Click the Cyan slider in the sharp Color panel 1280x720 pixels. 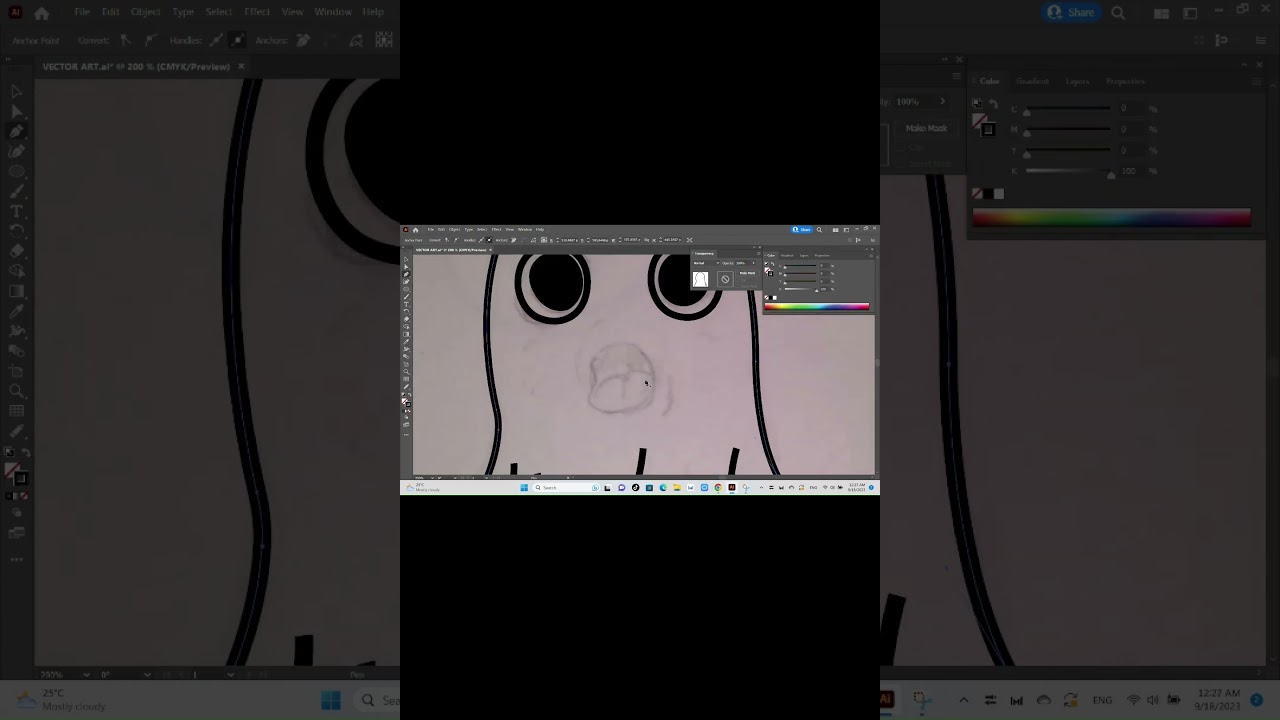801,266
